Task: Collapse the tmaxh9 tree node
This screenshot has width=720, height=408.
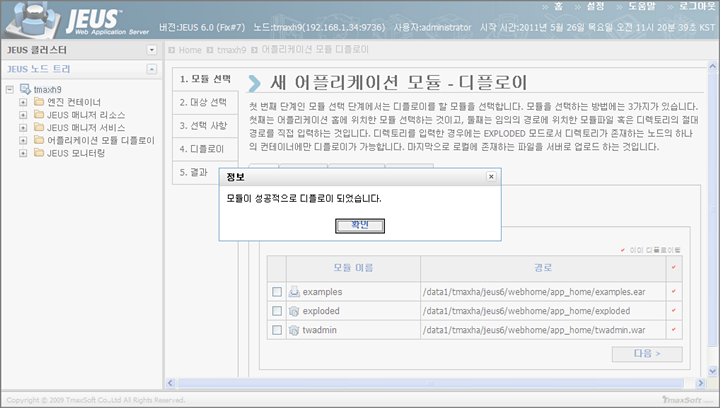Action: (10, 89)
